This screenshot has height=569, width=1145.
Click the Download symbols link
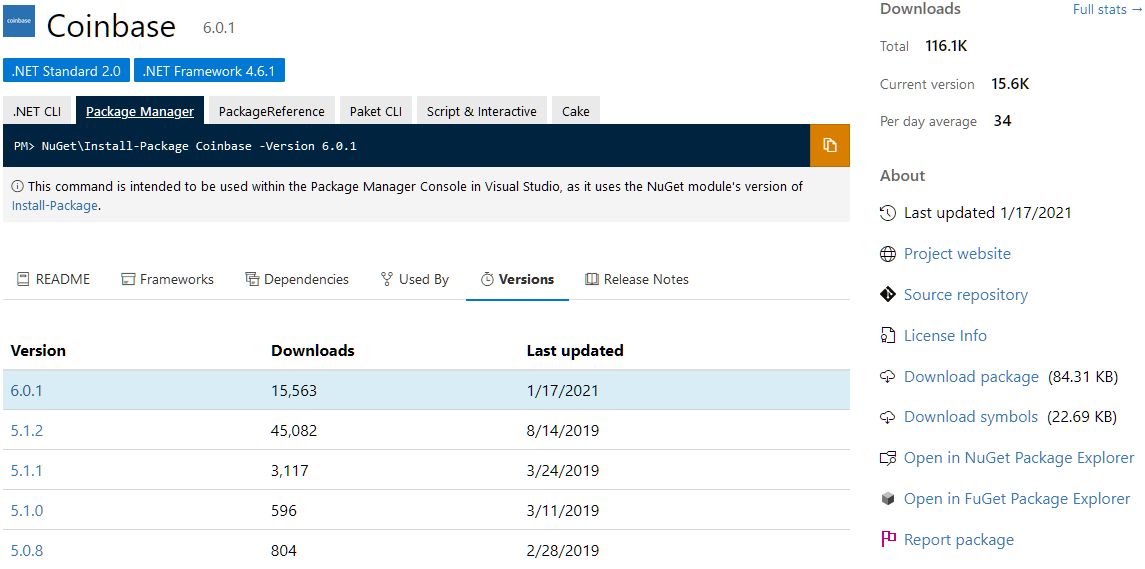click(x=970, y=416)
